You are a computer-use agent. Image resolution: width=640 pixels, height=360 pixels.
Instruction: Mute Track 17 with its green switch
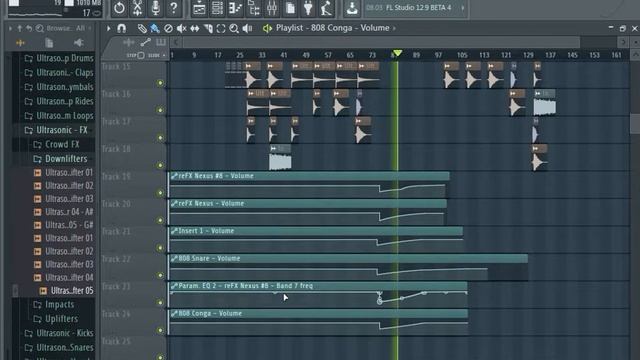pos(160,138)
